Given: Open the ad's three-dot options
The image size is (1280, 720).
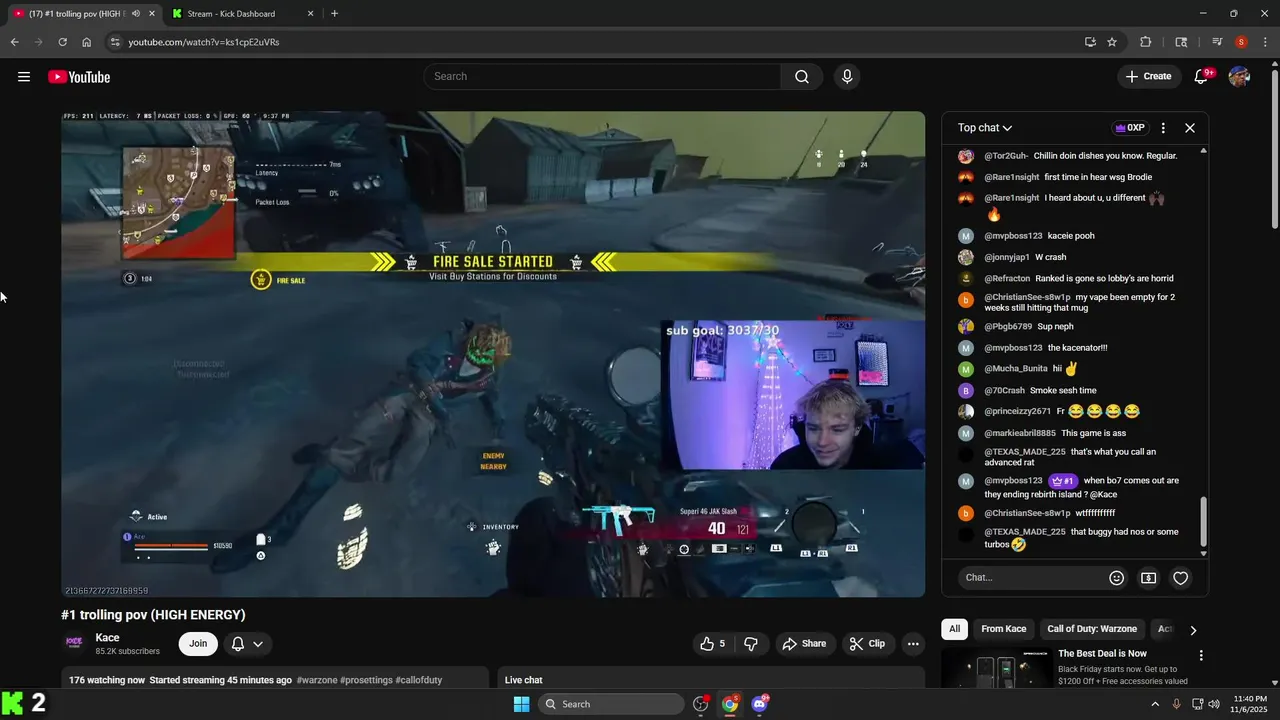Looking at the screenshot, I should pyautogui.click(x=1202, y=656).
